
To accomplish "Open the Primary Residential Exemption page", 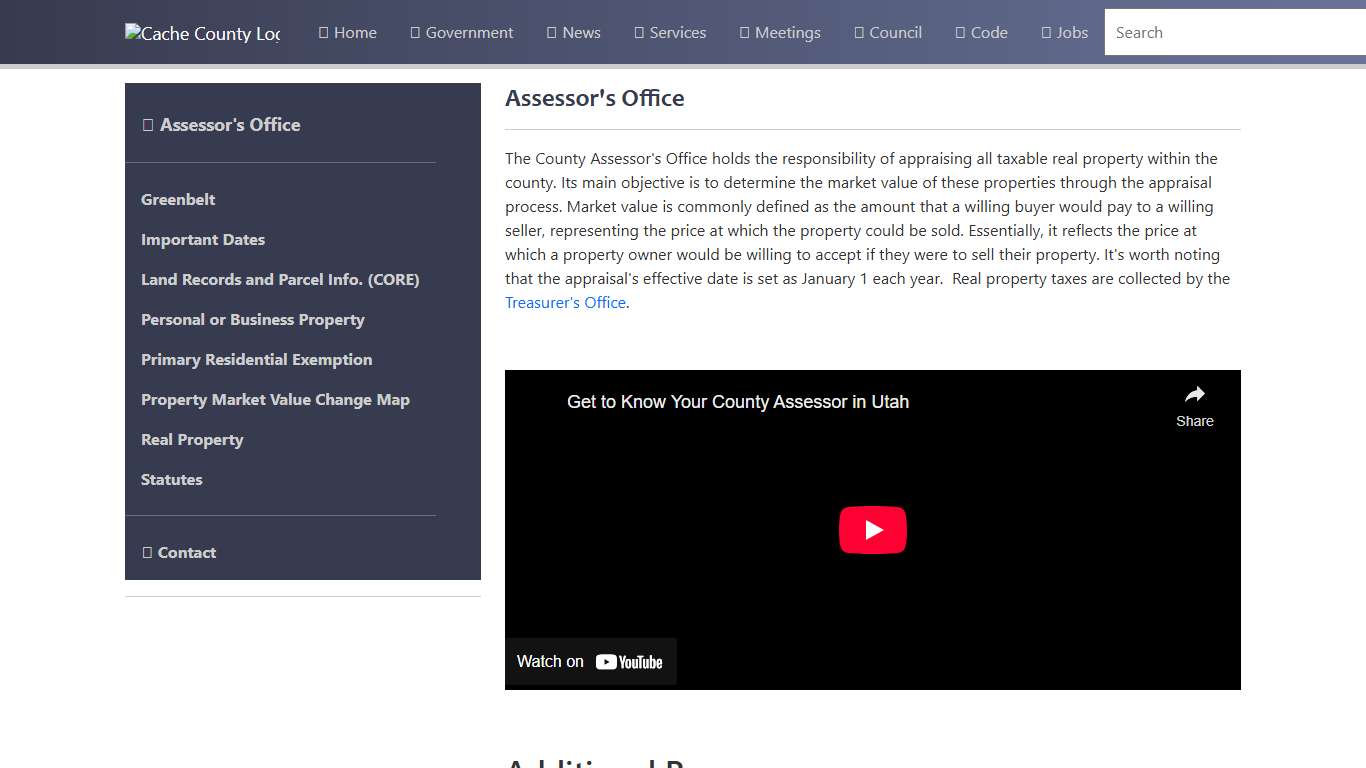I will click(256, 359).
